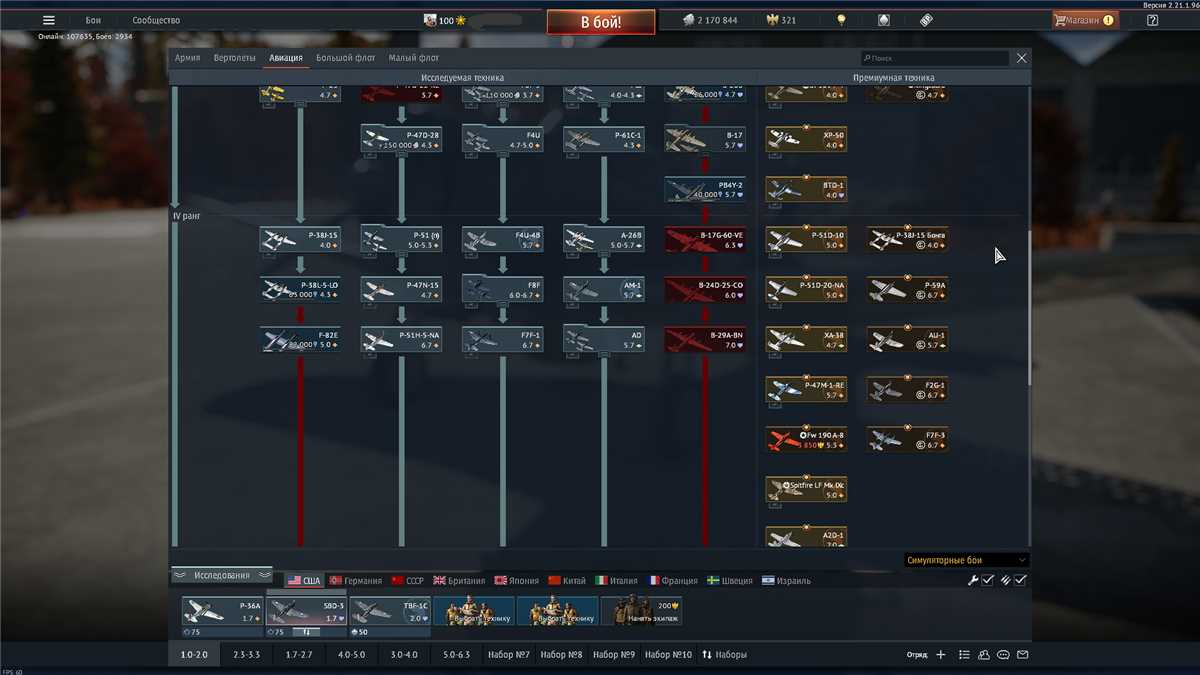Screen dimensions: 1200x675
Task: Select preset tab 2.3-3.3
Action: click(246, 655)
